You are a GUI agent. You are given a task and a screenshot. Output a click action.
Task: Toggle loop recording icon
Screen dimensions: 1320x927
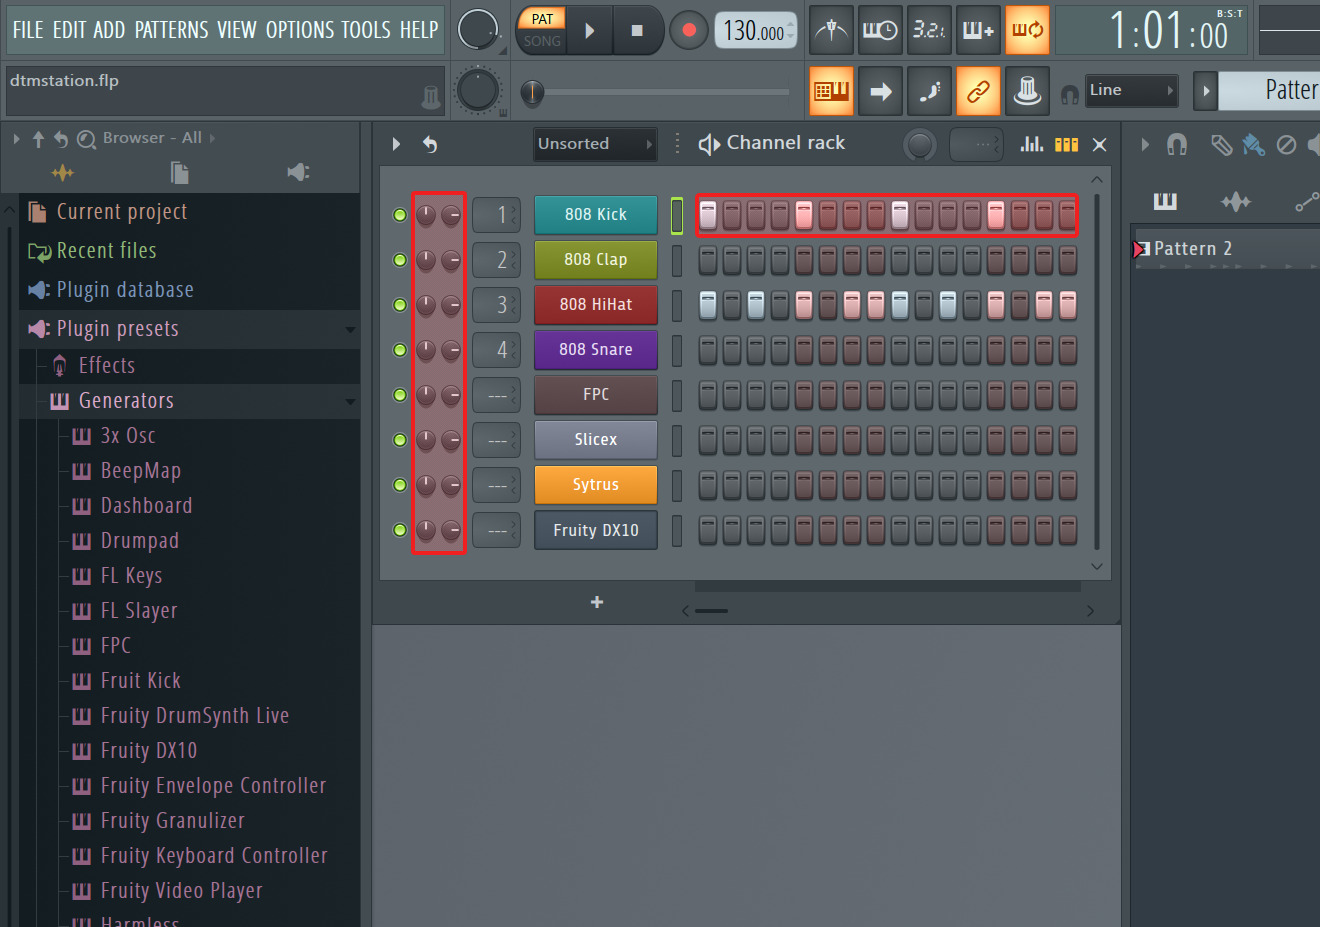(1027, 30)
